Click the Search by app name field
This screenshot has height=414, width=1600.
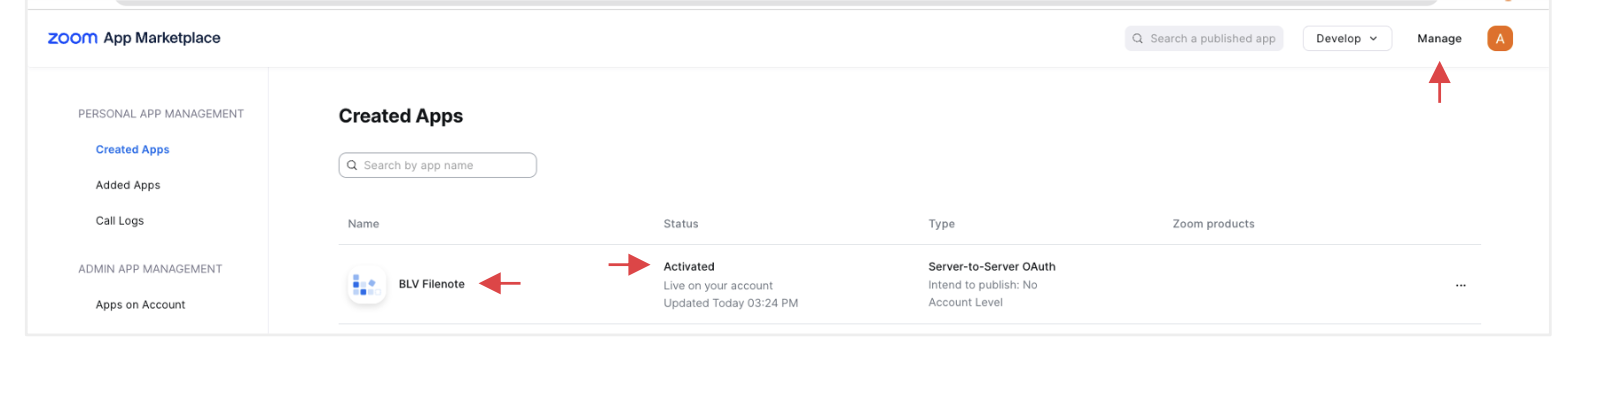click(x=445, y=166)
